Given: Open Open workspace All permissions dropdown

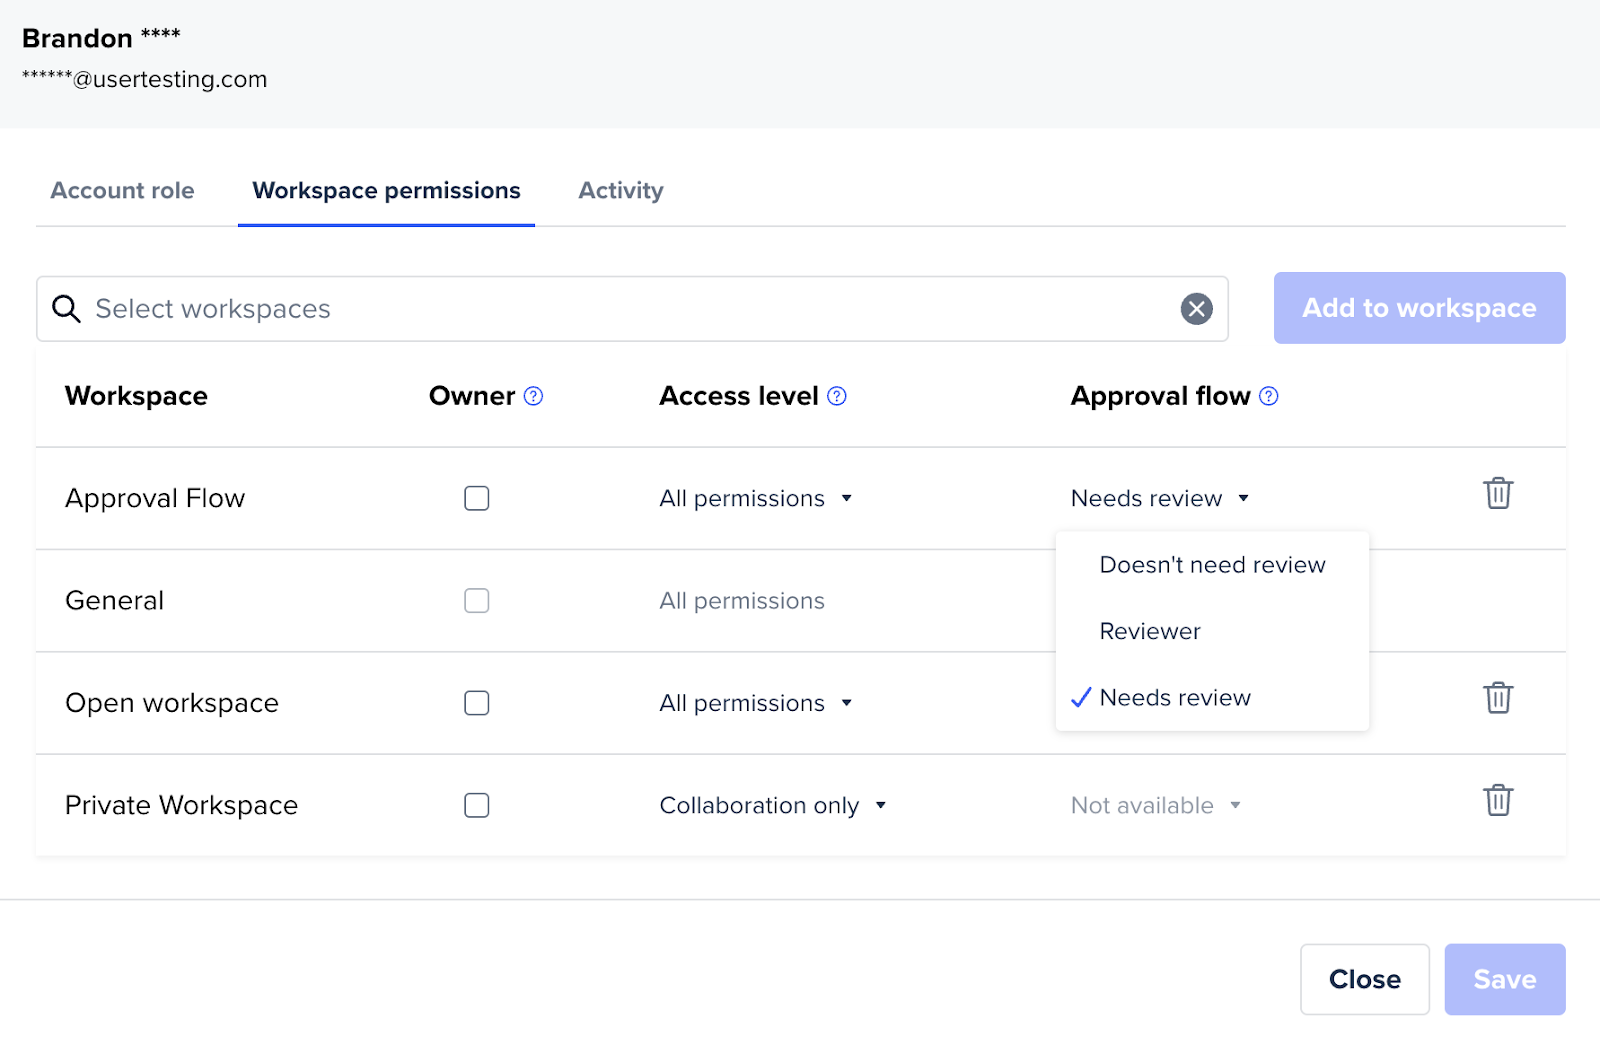Looking at the screenshot, I should (755, 703).
